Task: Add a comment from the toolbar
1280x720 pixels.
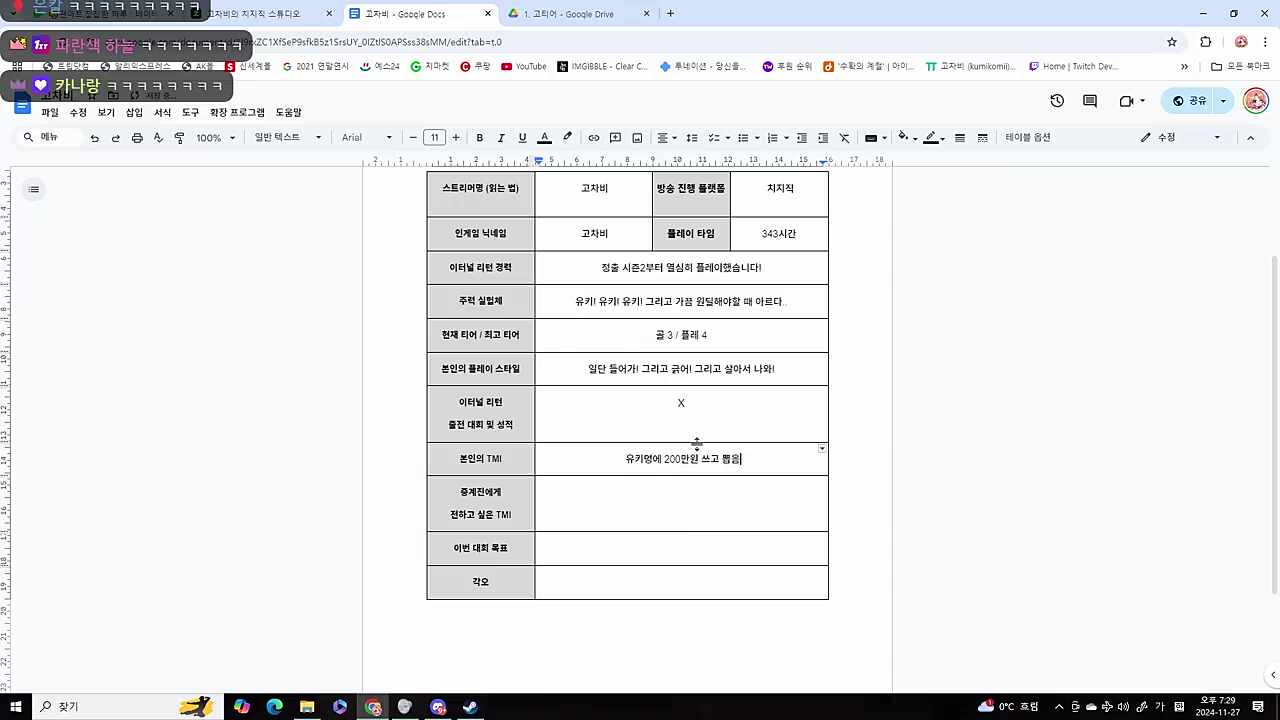Action: (x=615, y=138)
